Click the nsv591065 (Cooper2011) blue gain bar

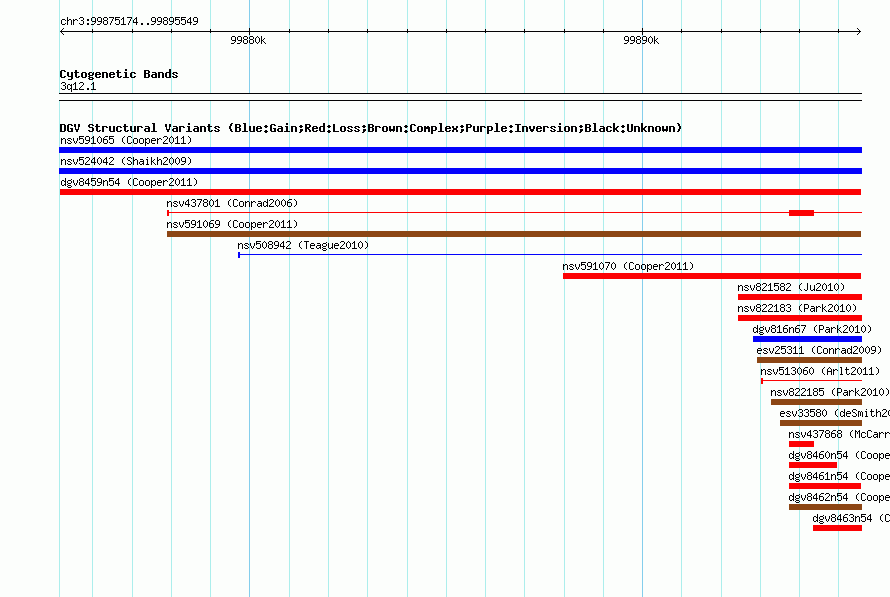(460, 150)
